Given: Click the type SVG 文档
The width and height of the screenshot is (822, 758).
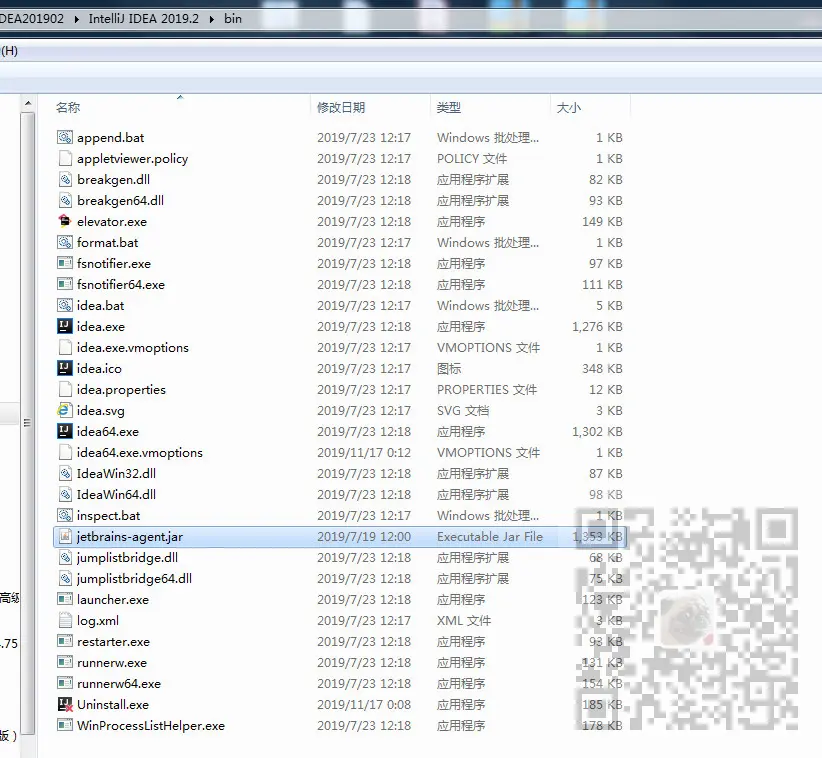Looking at the screenshot, I should tap(463, 410).
